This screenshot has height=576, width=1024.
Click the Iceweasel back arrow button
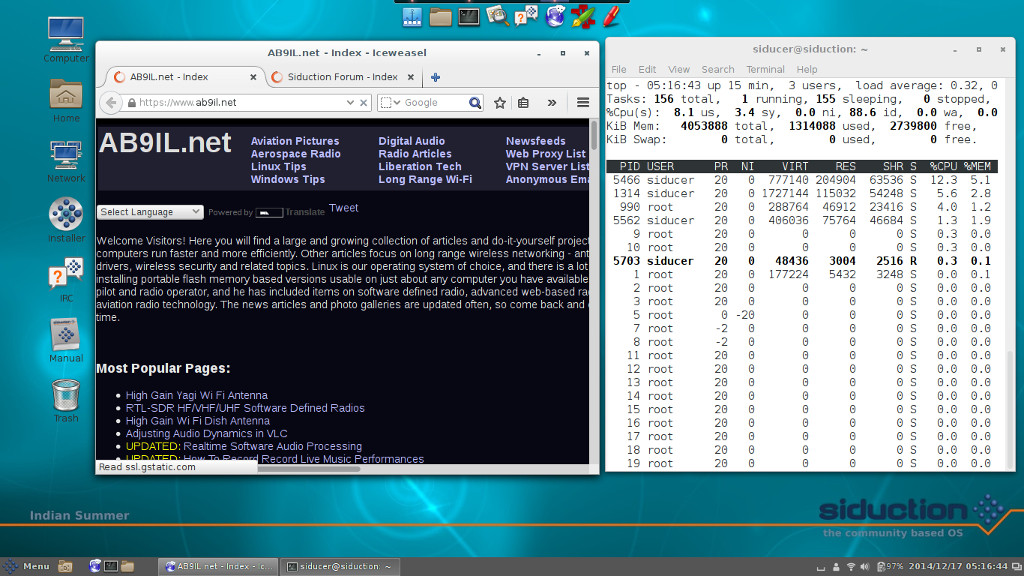coord(111,103)
